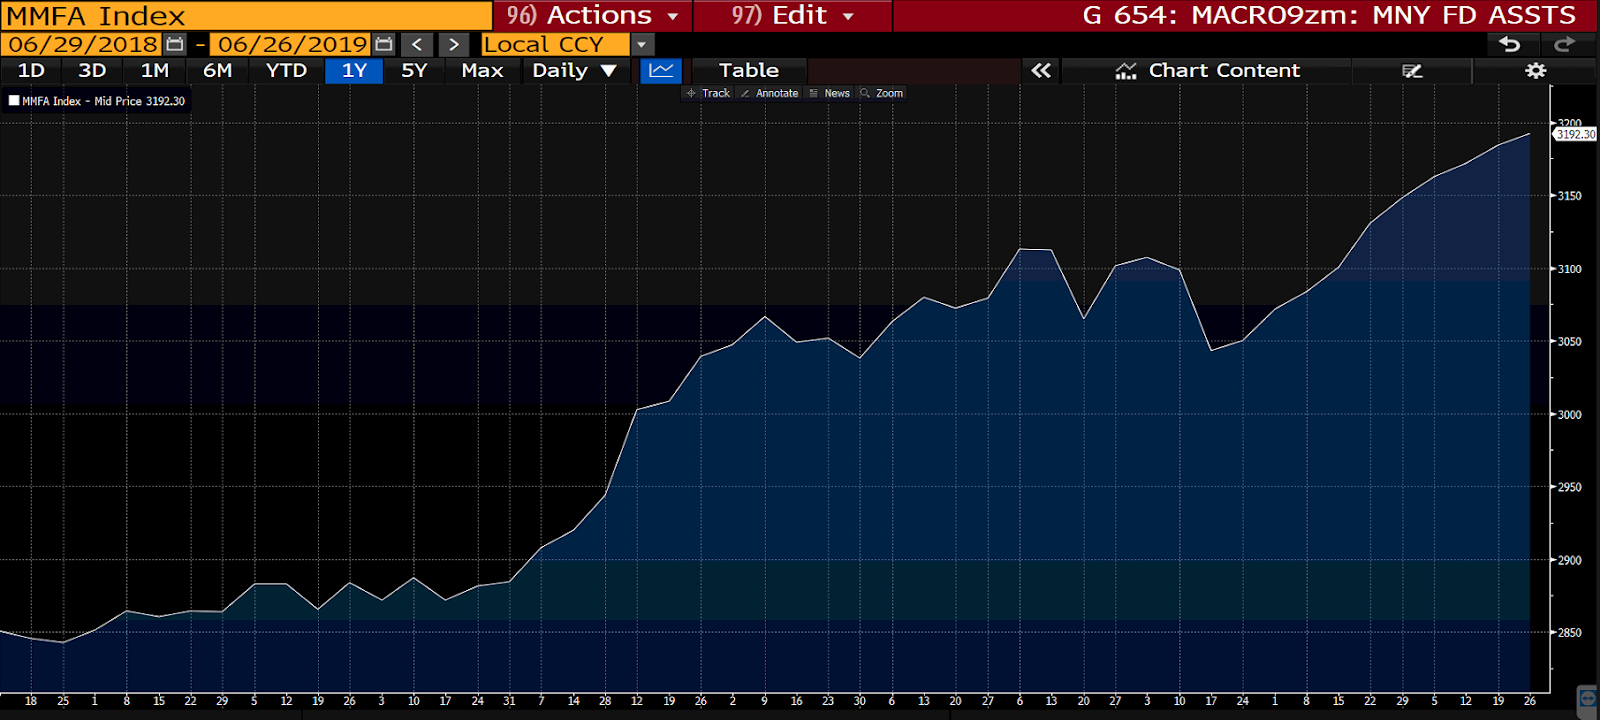This screenshot has width=1600, height=720.
Task: Open the end date calendar picker
Action: tap(384, 44)
